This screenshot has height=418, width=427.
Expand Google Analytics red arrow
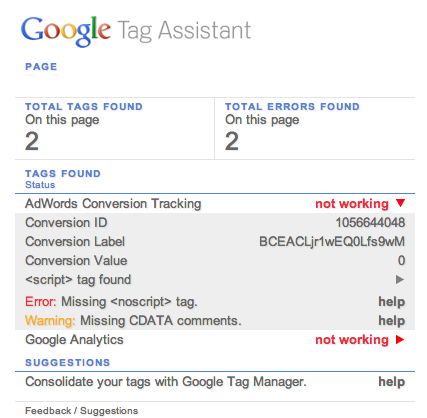[x=400, y=339]
